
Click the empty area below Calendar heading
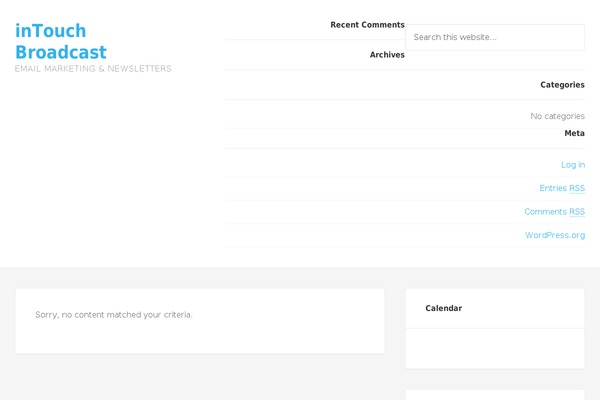click(x=494, y=348)
